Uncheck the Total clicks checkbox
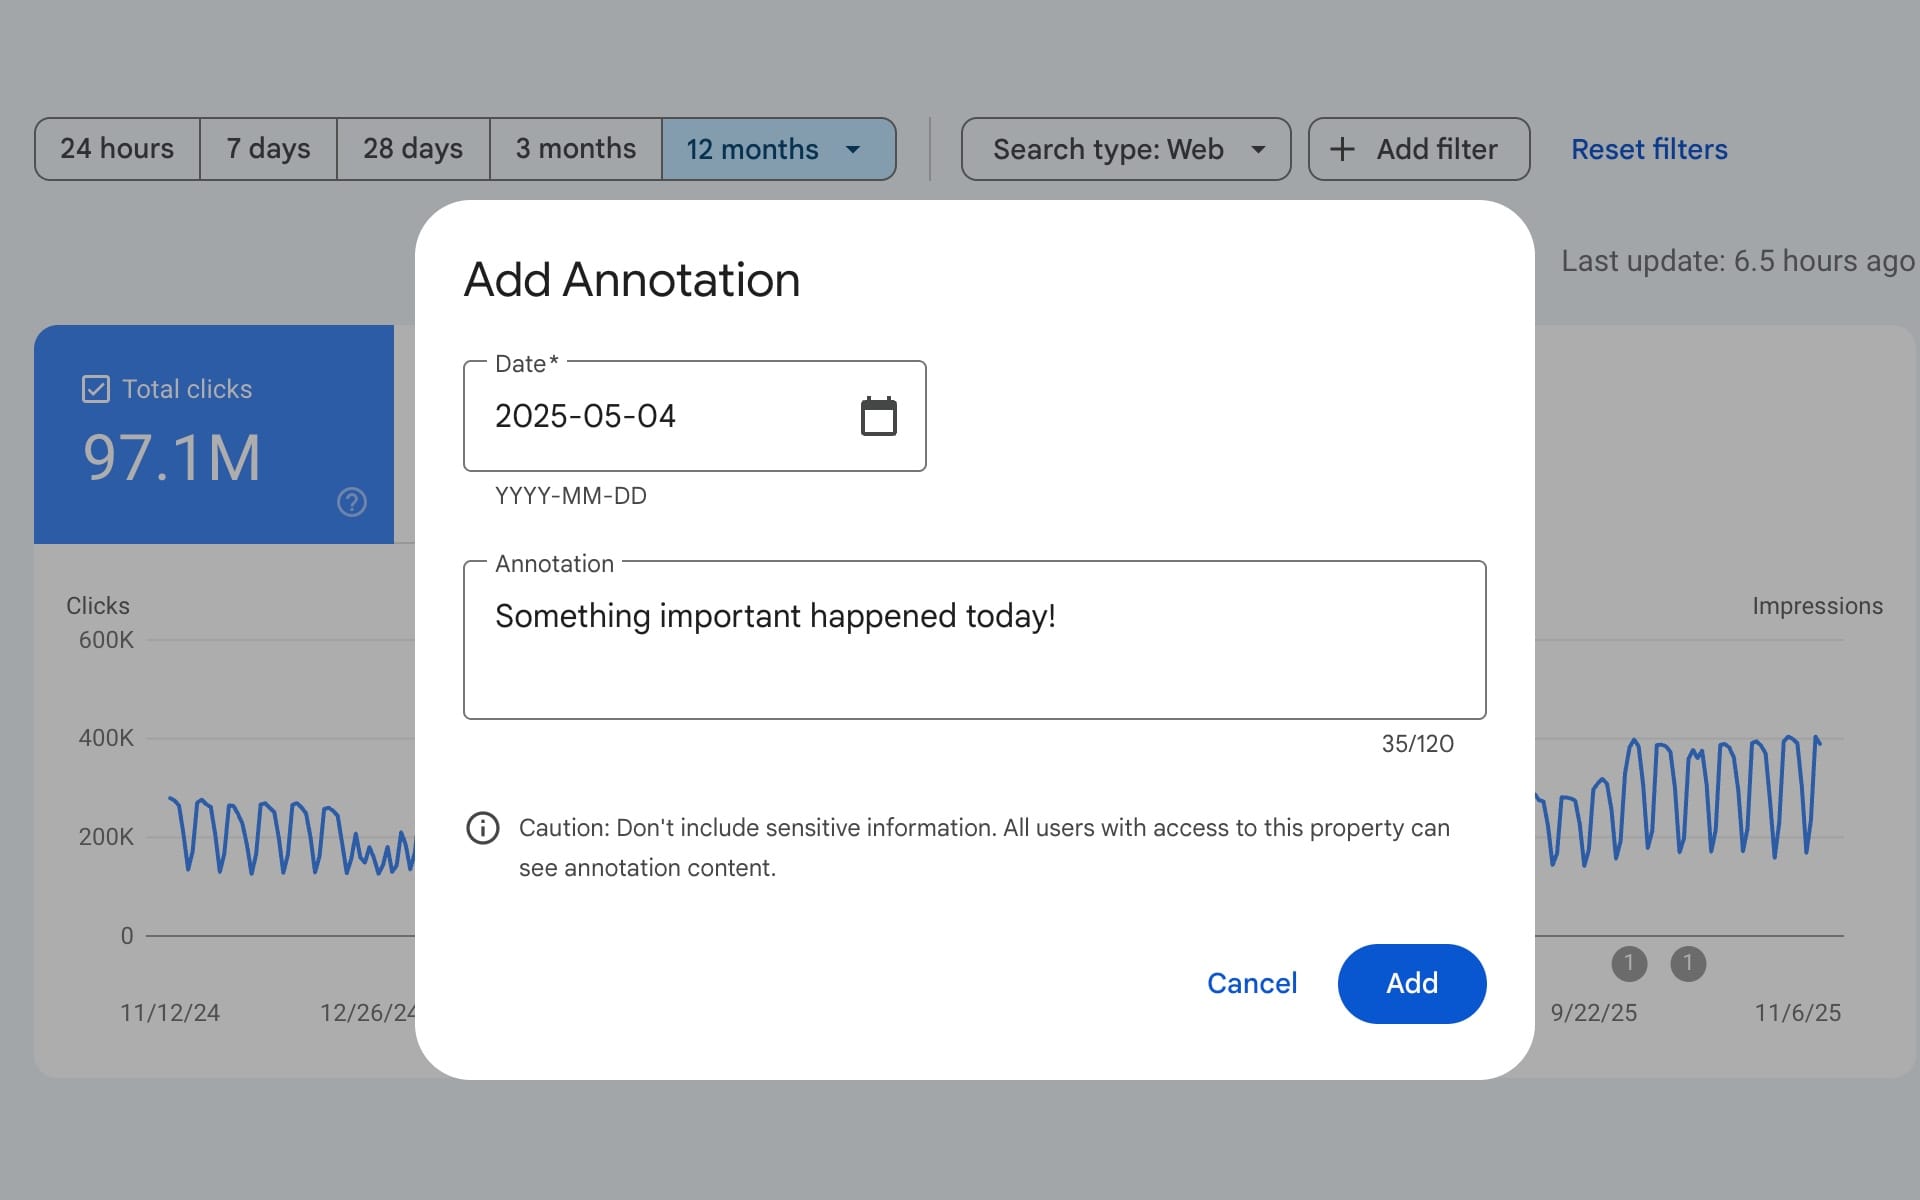Viewport: 1920px width, 1200px height. 95,388
